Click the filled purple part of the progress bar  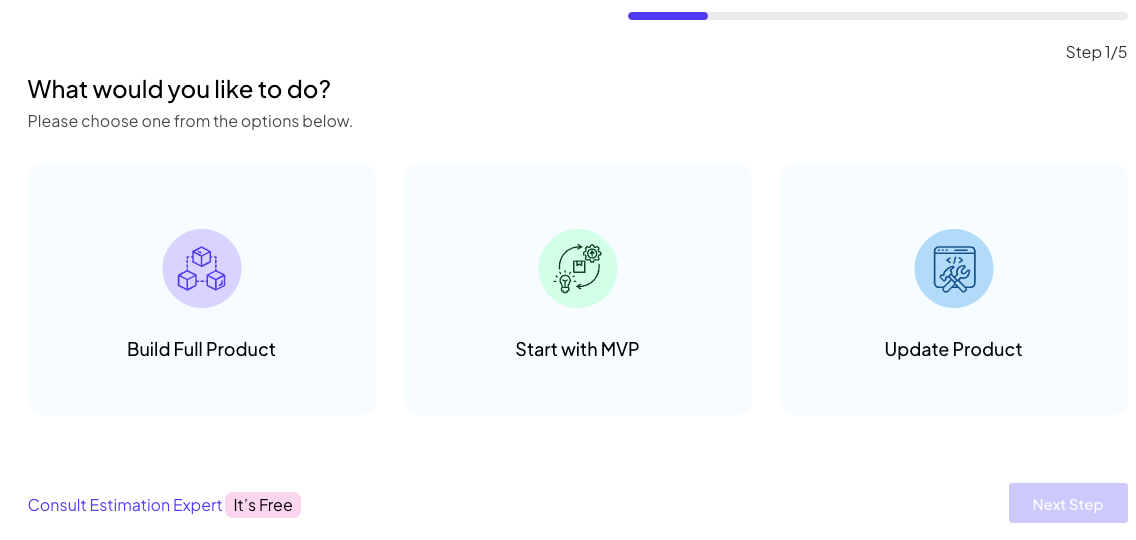(667, 16)
